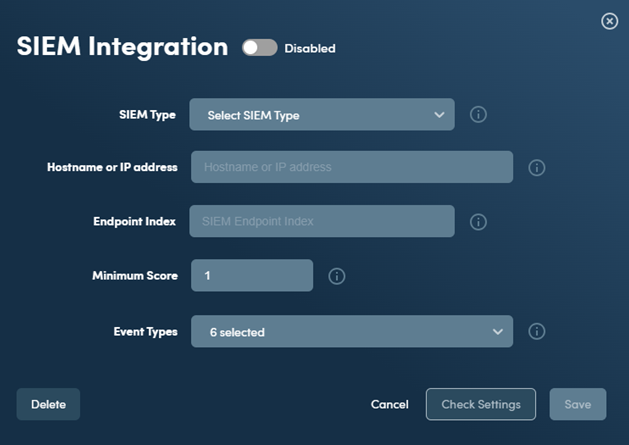Click the Disabled status label
The width and height of the screenshot is (629, 445).
click(310, 49)
